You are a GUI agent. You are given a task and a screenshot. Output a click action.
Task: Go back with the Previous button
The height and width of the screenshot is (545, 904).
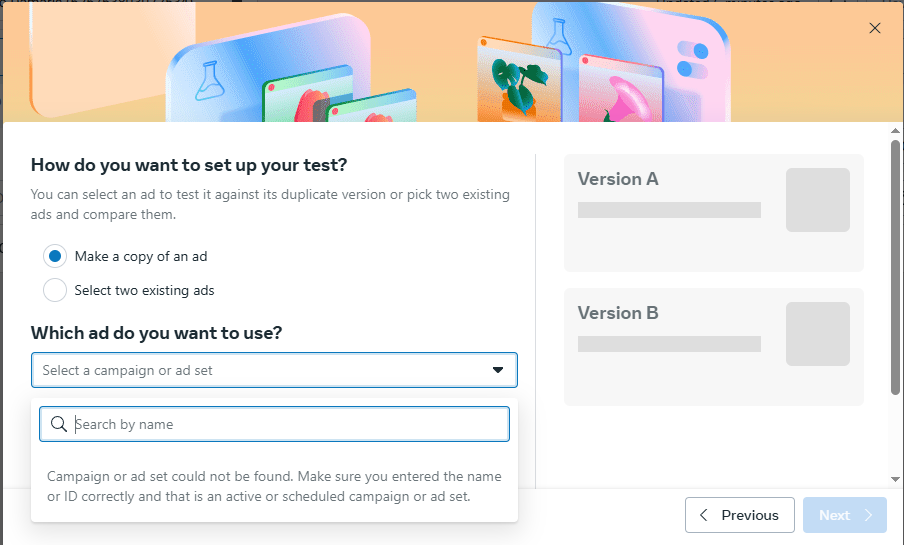(x=740, y=515)
